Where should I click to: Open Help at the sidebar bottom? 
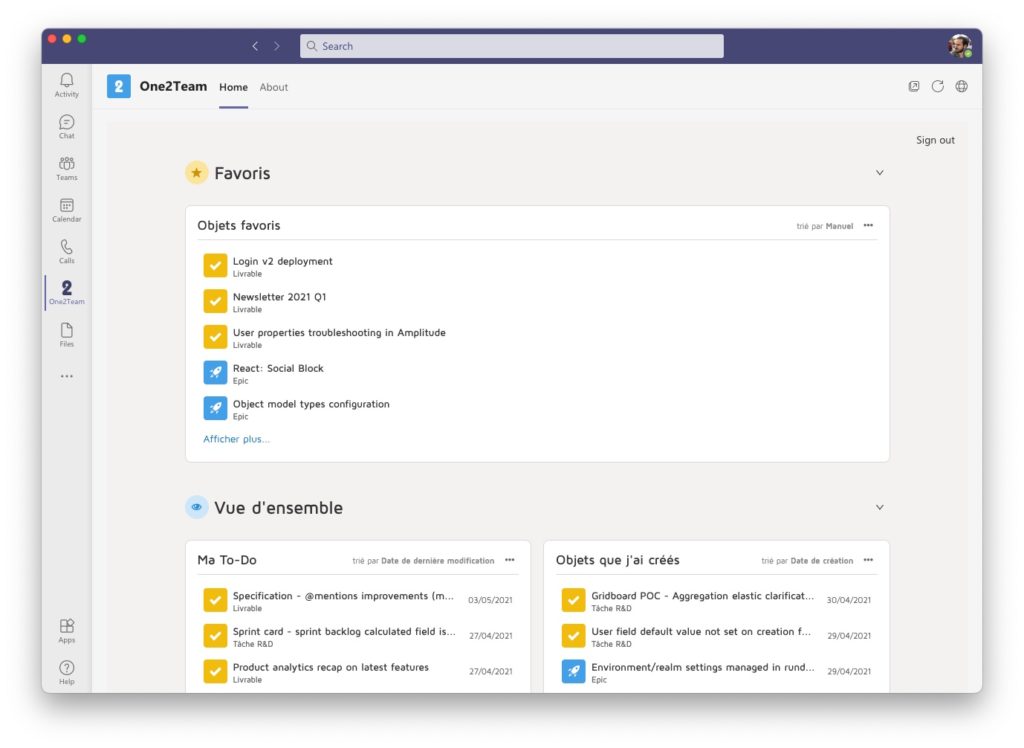67,672
